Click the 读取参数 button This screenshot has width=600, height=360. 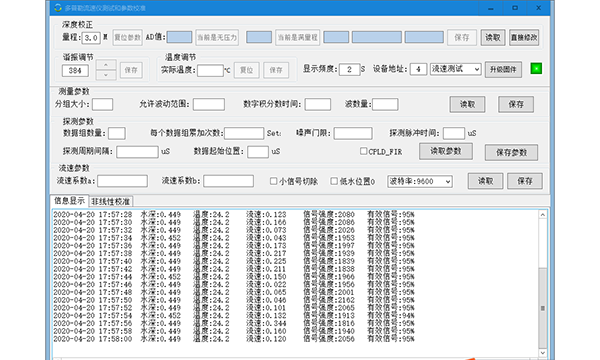[x=446, y=151]
